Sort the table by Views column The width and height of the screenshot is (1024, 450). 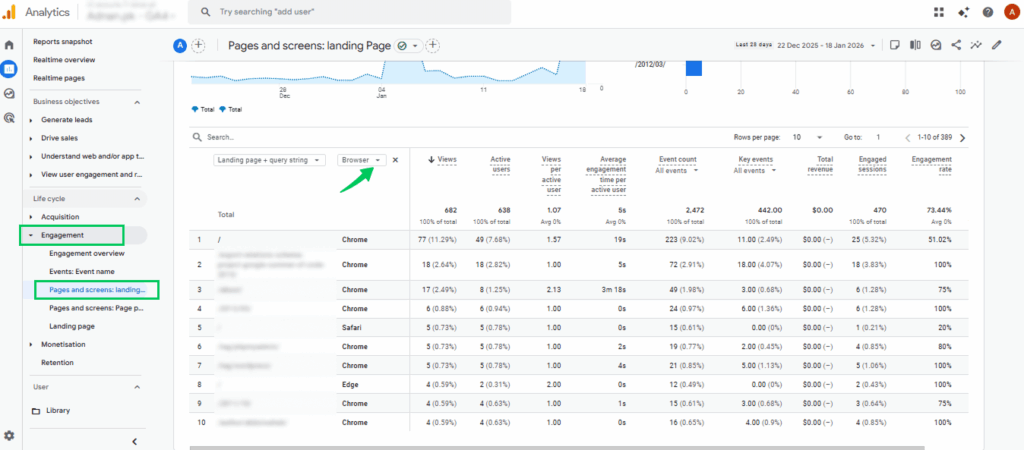point(442,159)
